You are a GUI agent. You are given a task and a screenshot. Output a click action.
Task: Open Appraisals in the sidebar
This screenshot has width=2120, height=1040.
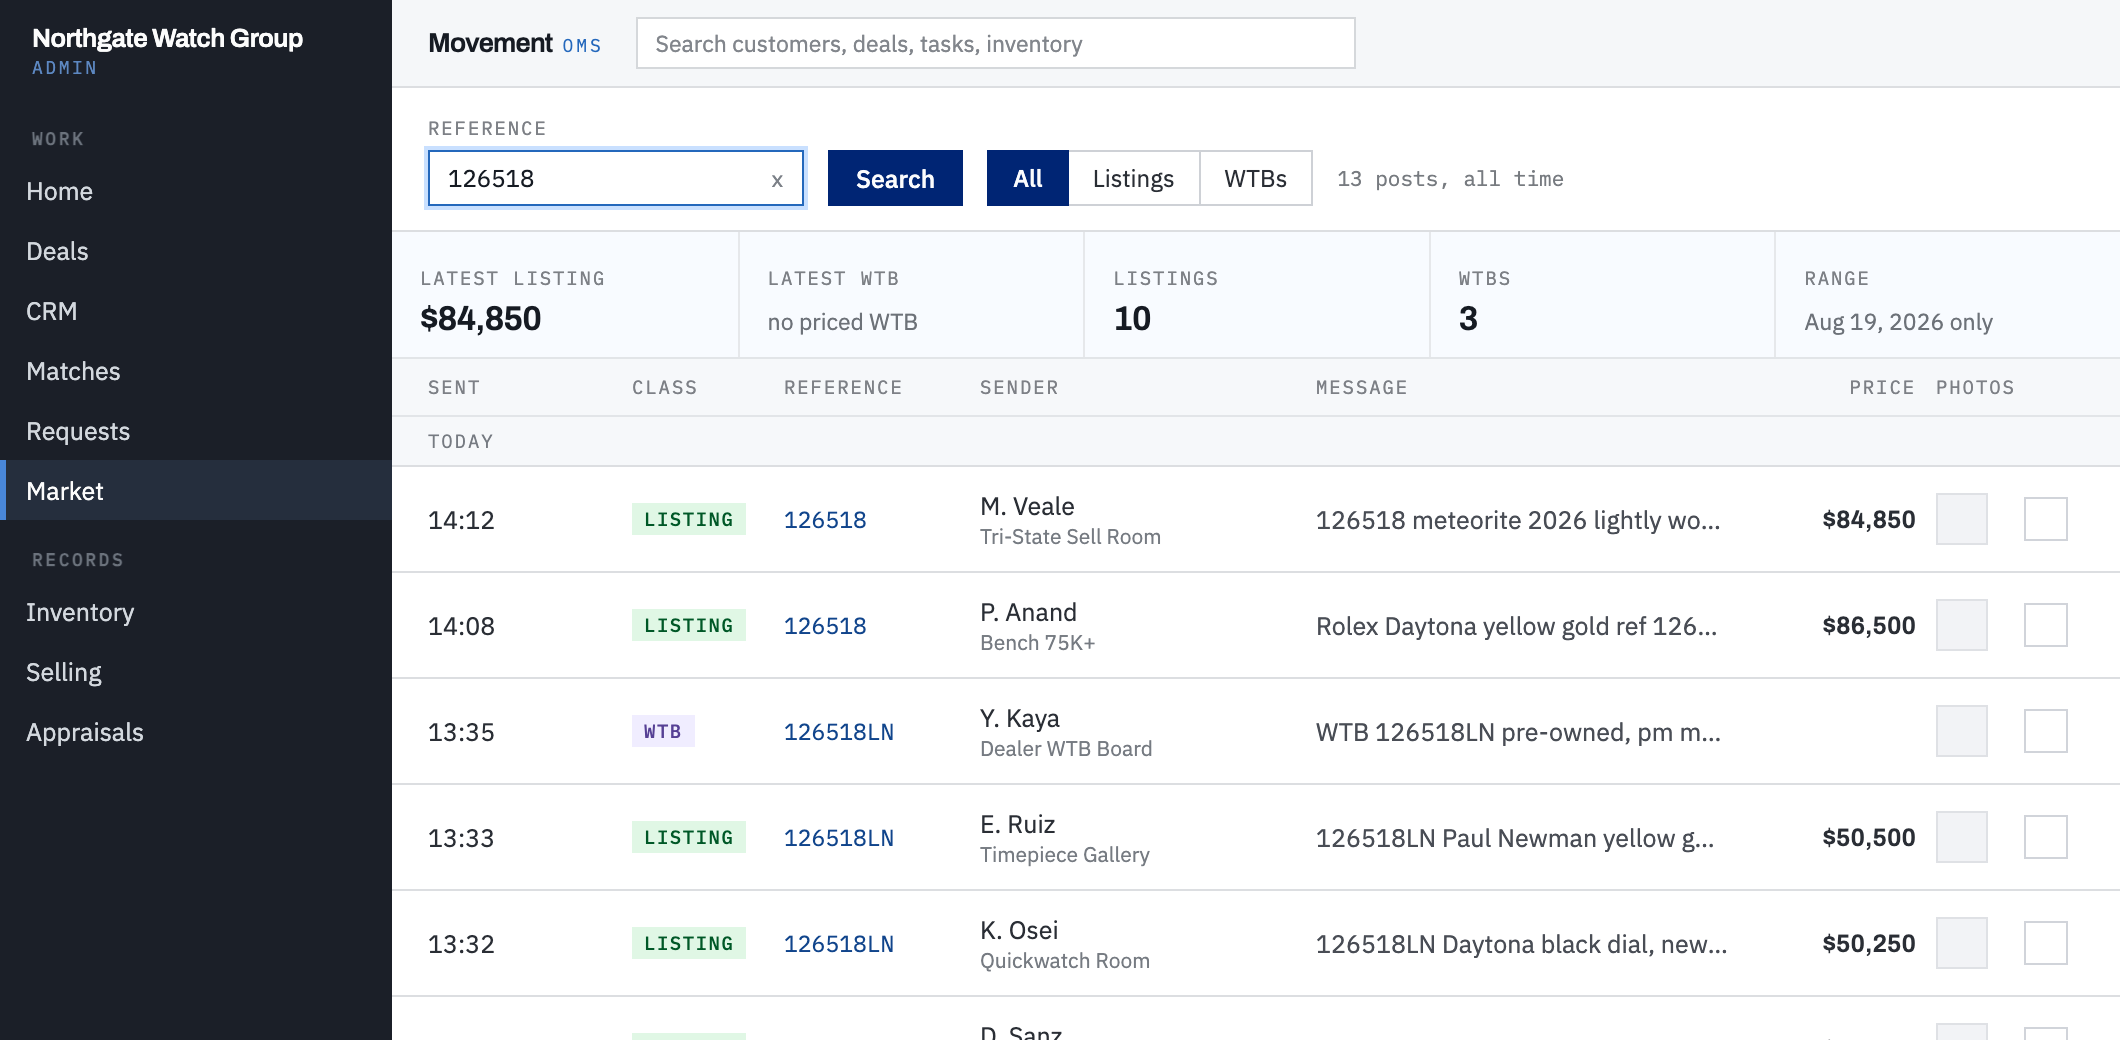click(196, 732)
